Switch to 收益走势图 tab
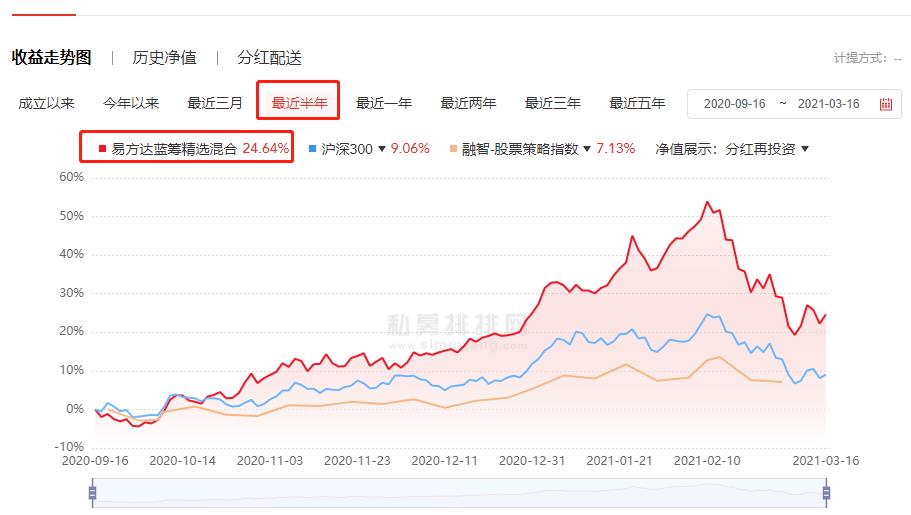 (52, 58)
